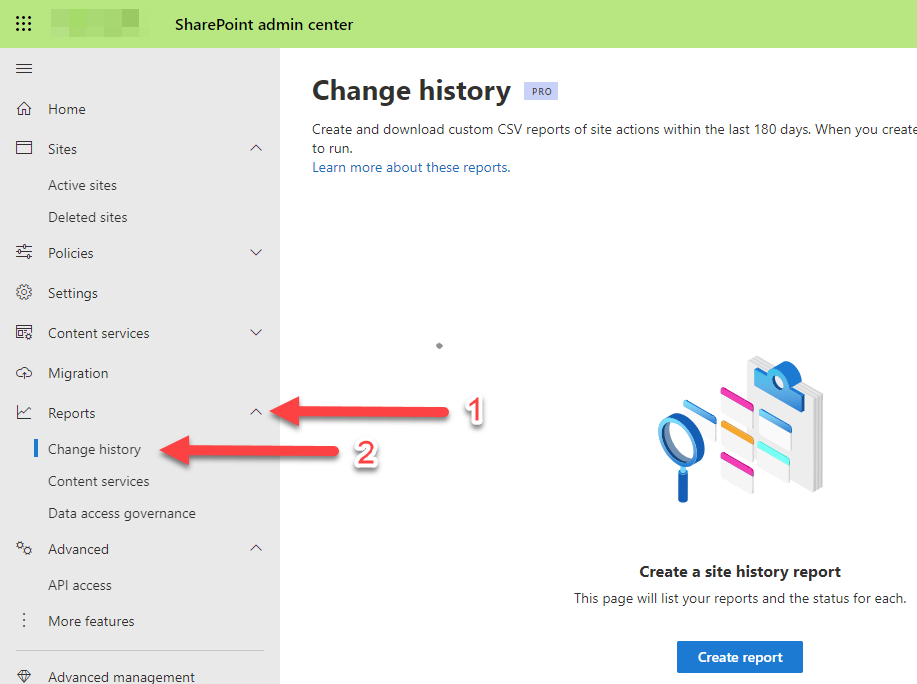The image size is (917, 684).
Task: Collapse the Reports section chevron
Action: [x=256, y=412]
